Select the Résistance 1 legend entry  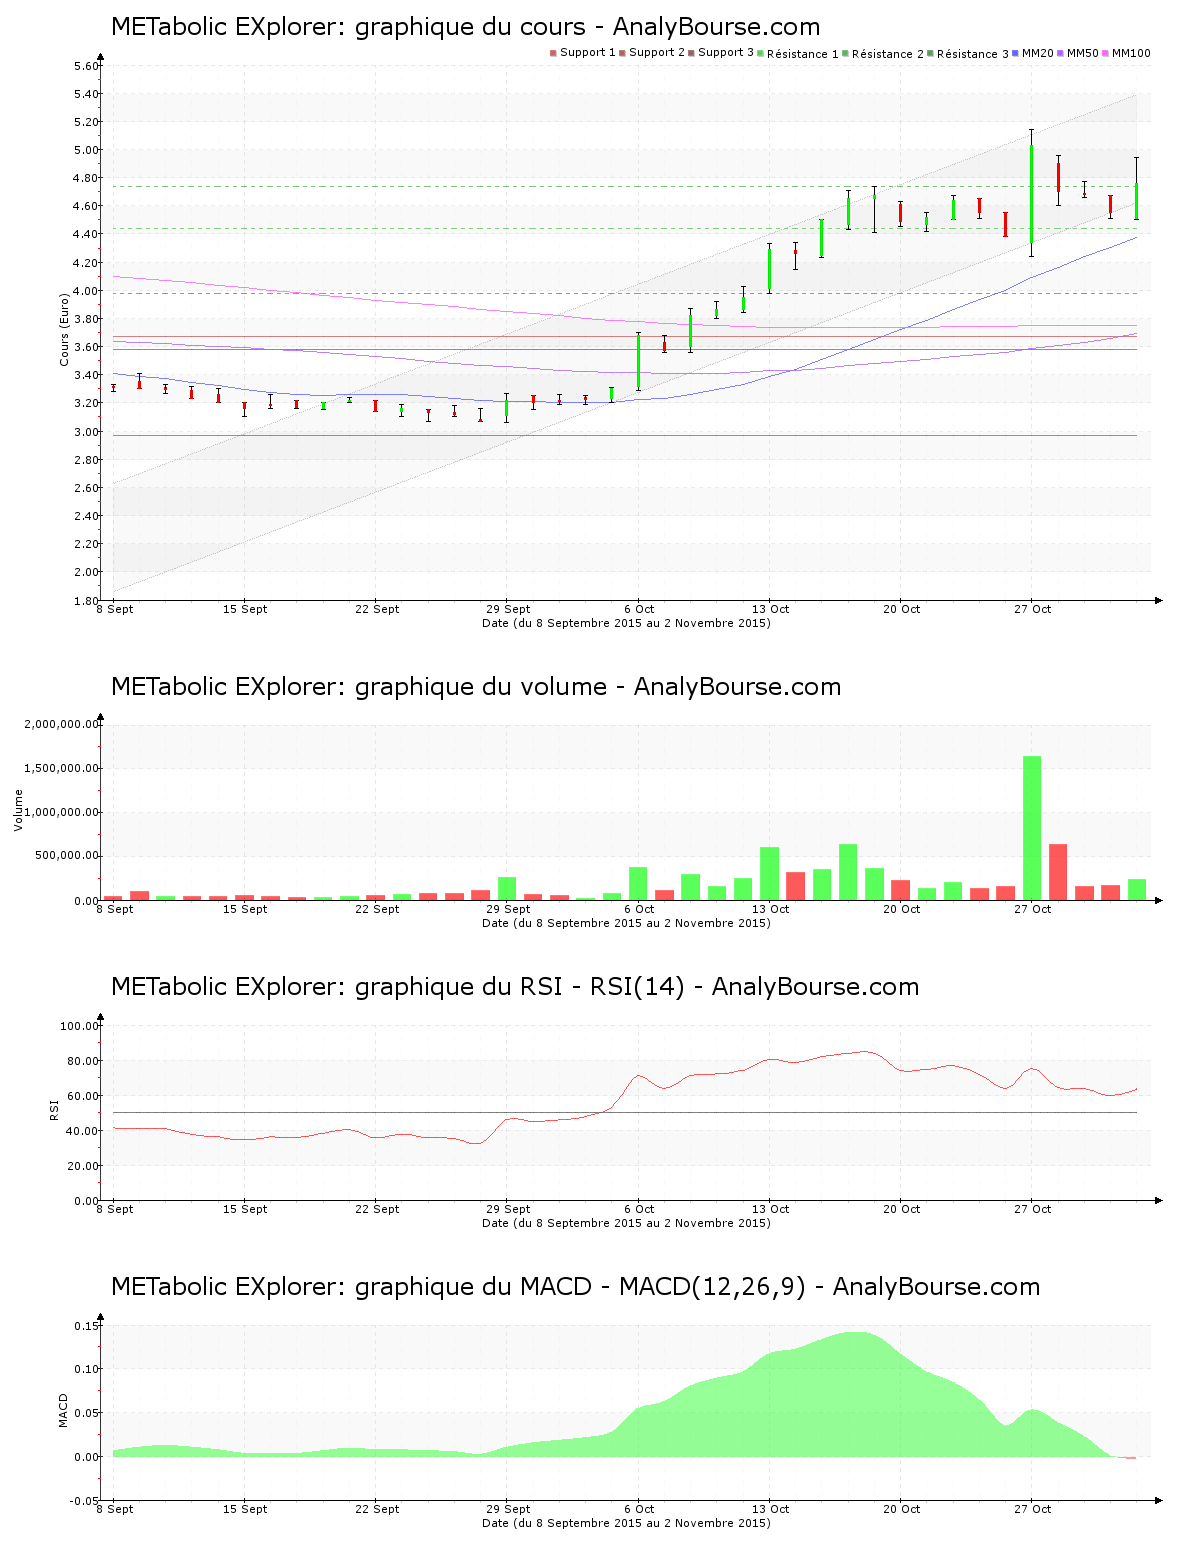click(x=798, y=53)
